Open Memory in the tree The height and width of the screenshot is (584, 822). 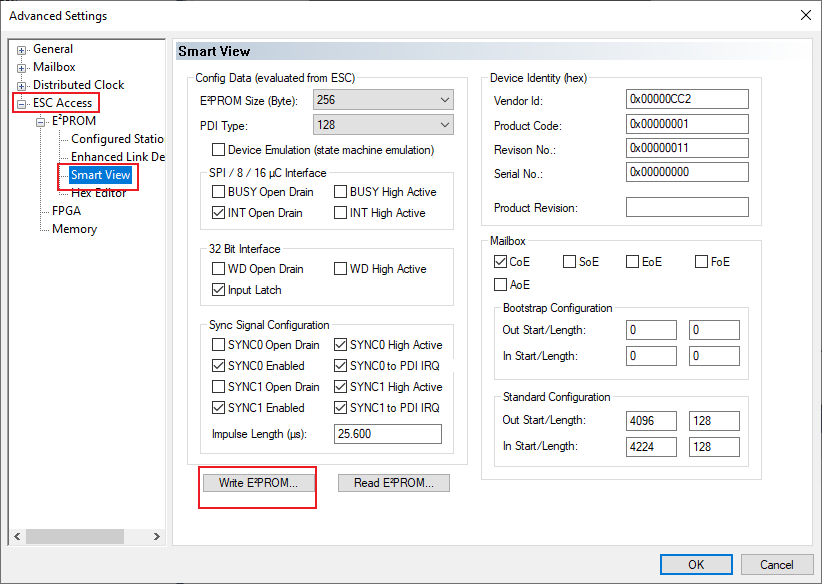click(x=74, y=229)
